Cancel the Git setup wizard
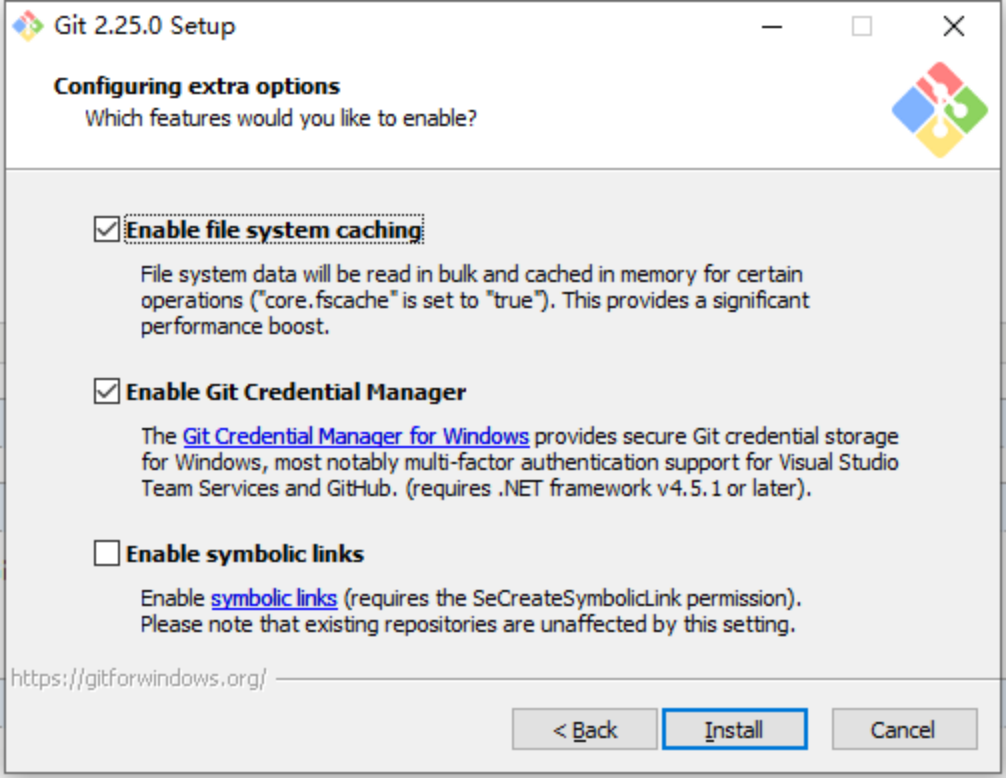This screenshot has height=778, width=1006. tap(905, 729)
